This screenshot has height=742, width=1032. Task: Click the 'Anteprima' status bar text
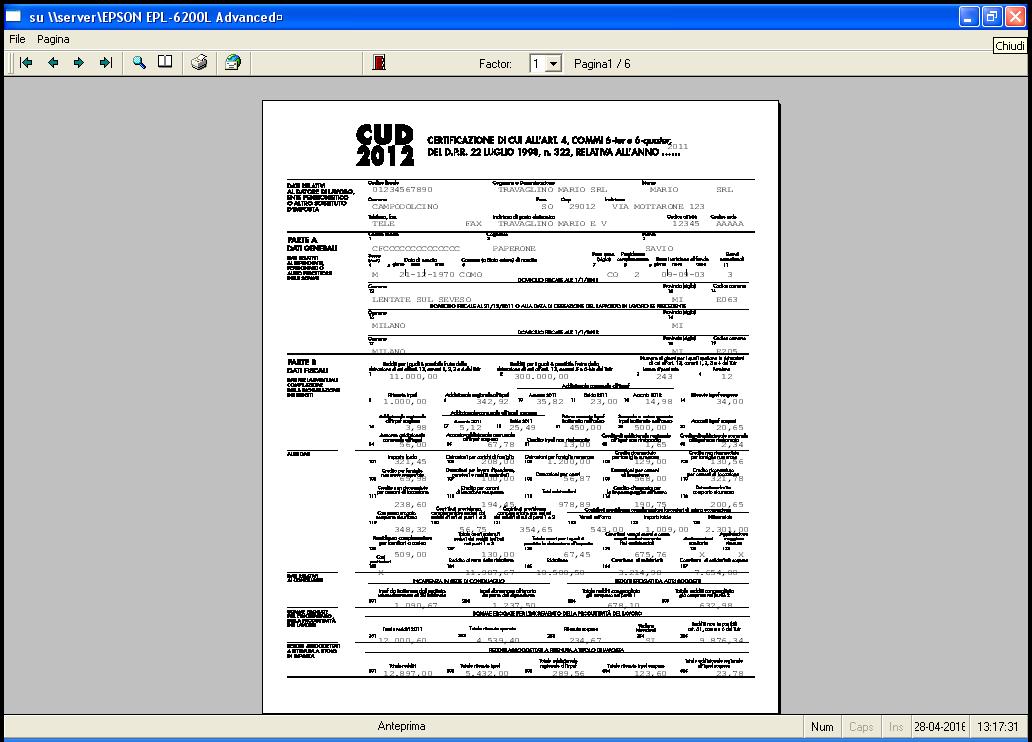tap(401, 726)
